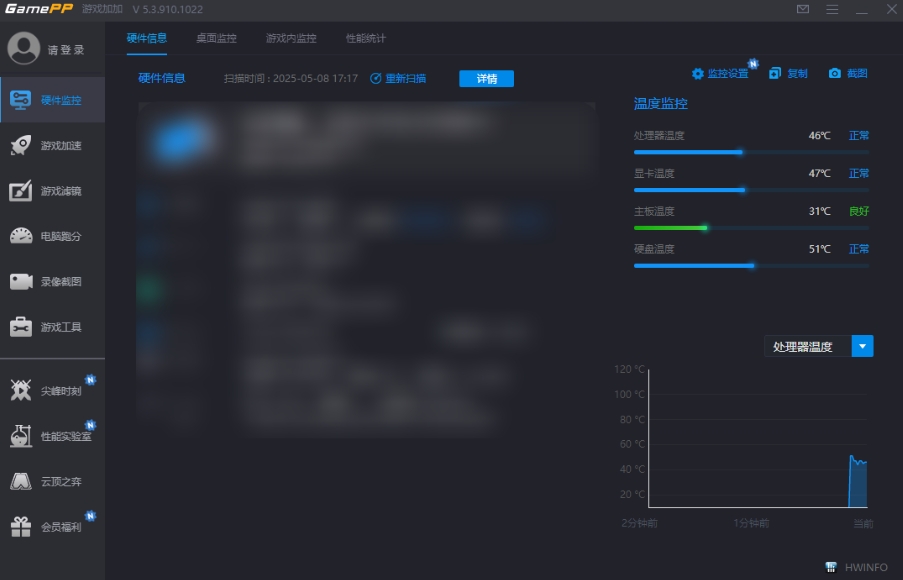Switch to the 性能统计 tab
The image size is (903, 580).
[x=366, y=39]
